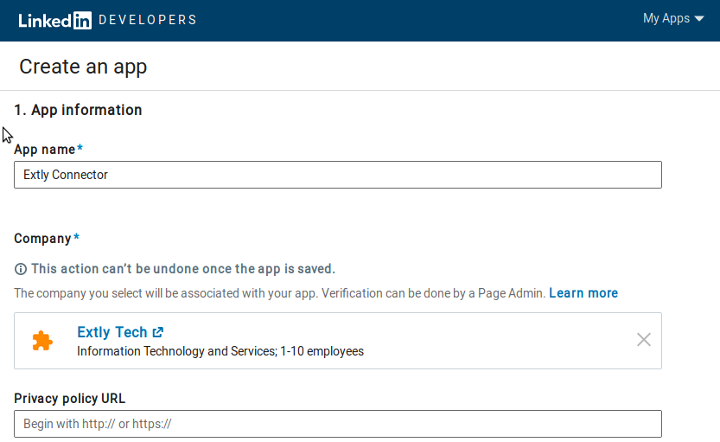This screenshot has width=720, height=442.
Task: Click the 'Company' label
Action: (x=43, y=239)
